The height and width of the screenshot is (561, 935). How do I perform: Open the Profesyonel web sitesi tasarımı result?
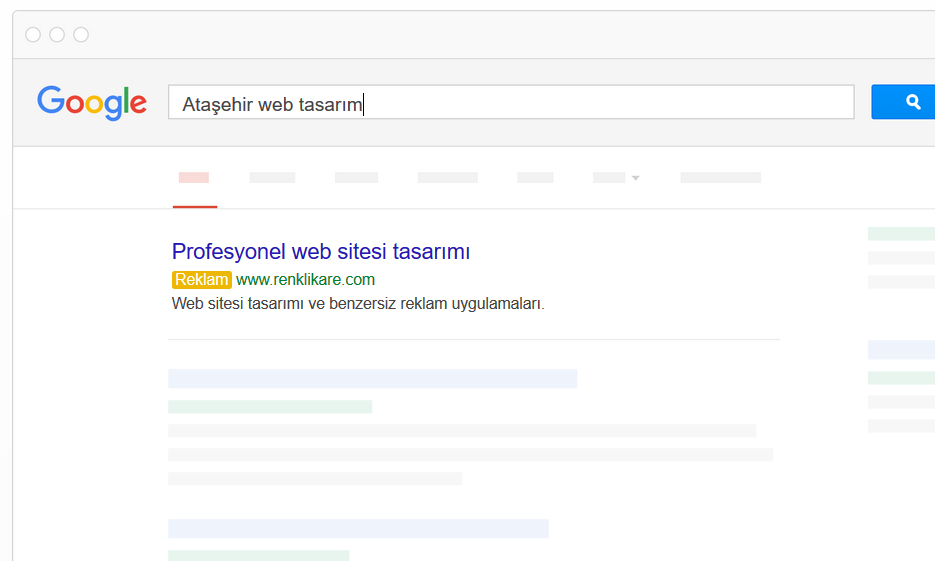coord(321,252)
